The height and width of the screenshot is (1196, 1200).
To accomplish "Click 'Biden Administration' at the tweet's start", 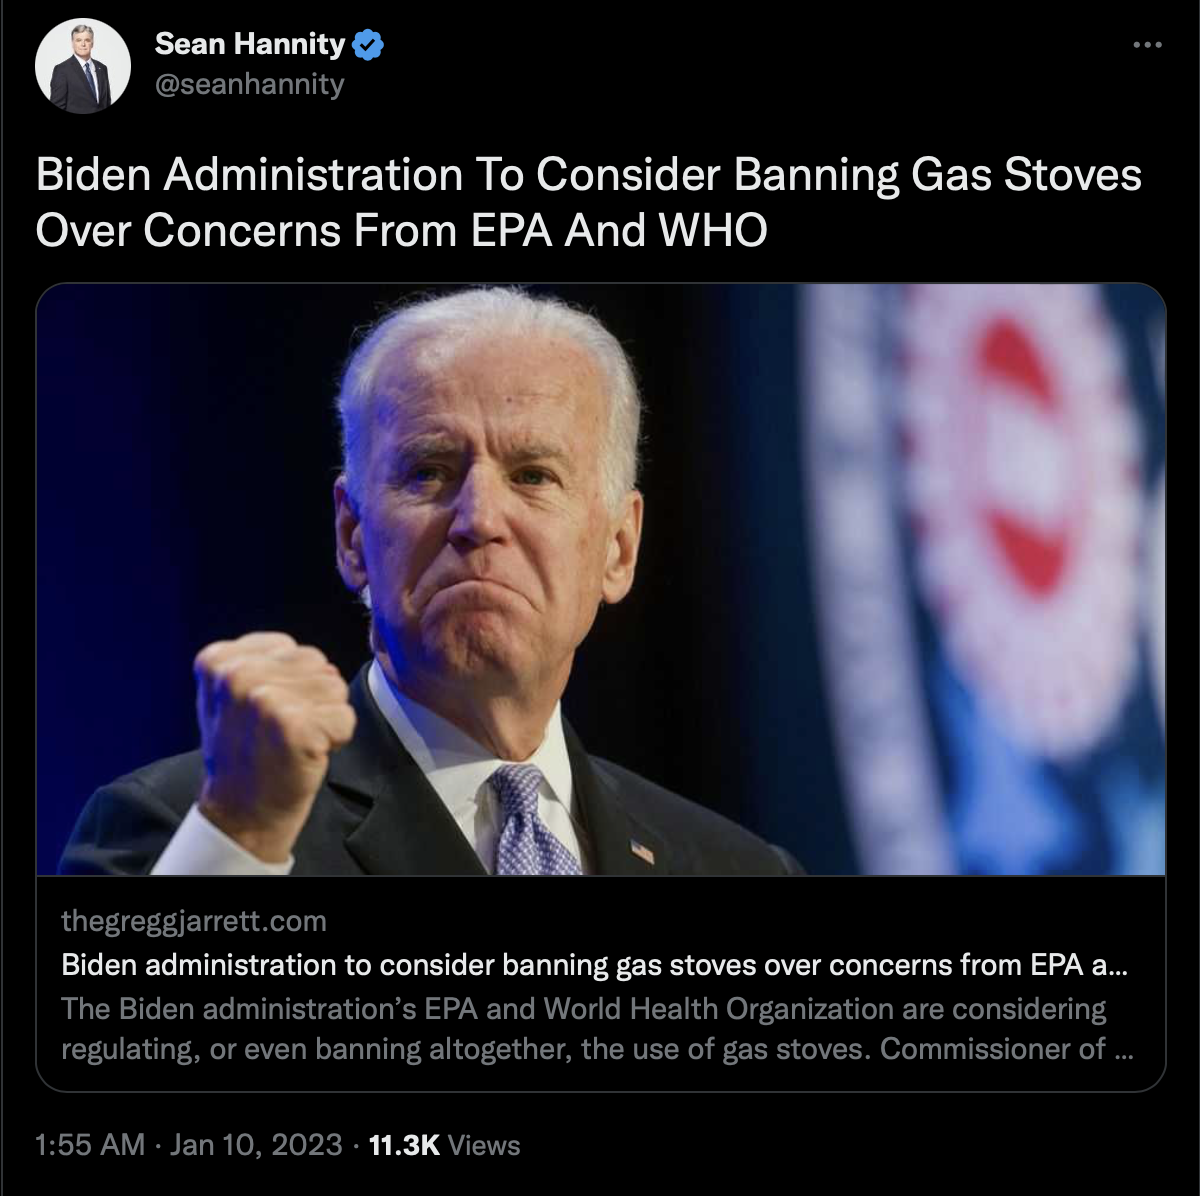I will tap(249, 175).
